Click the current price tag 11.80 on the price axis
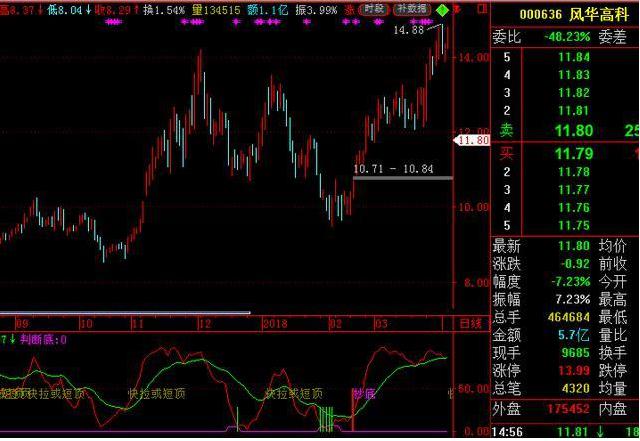This screenshot has width=640, height=441. pyautogui.click(x=472, y=140)
